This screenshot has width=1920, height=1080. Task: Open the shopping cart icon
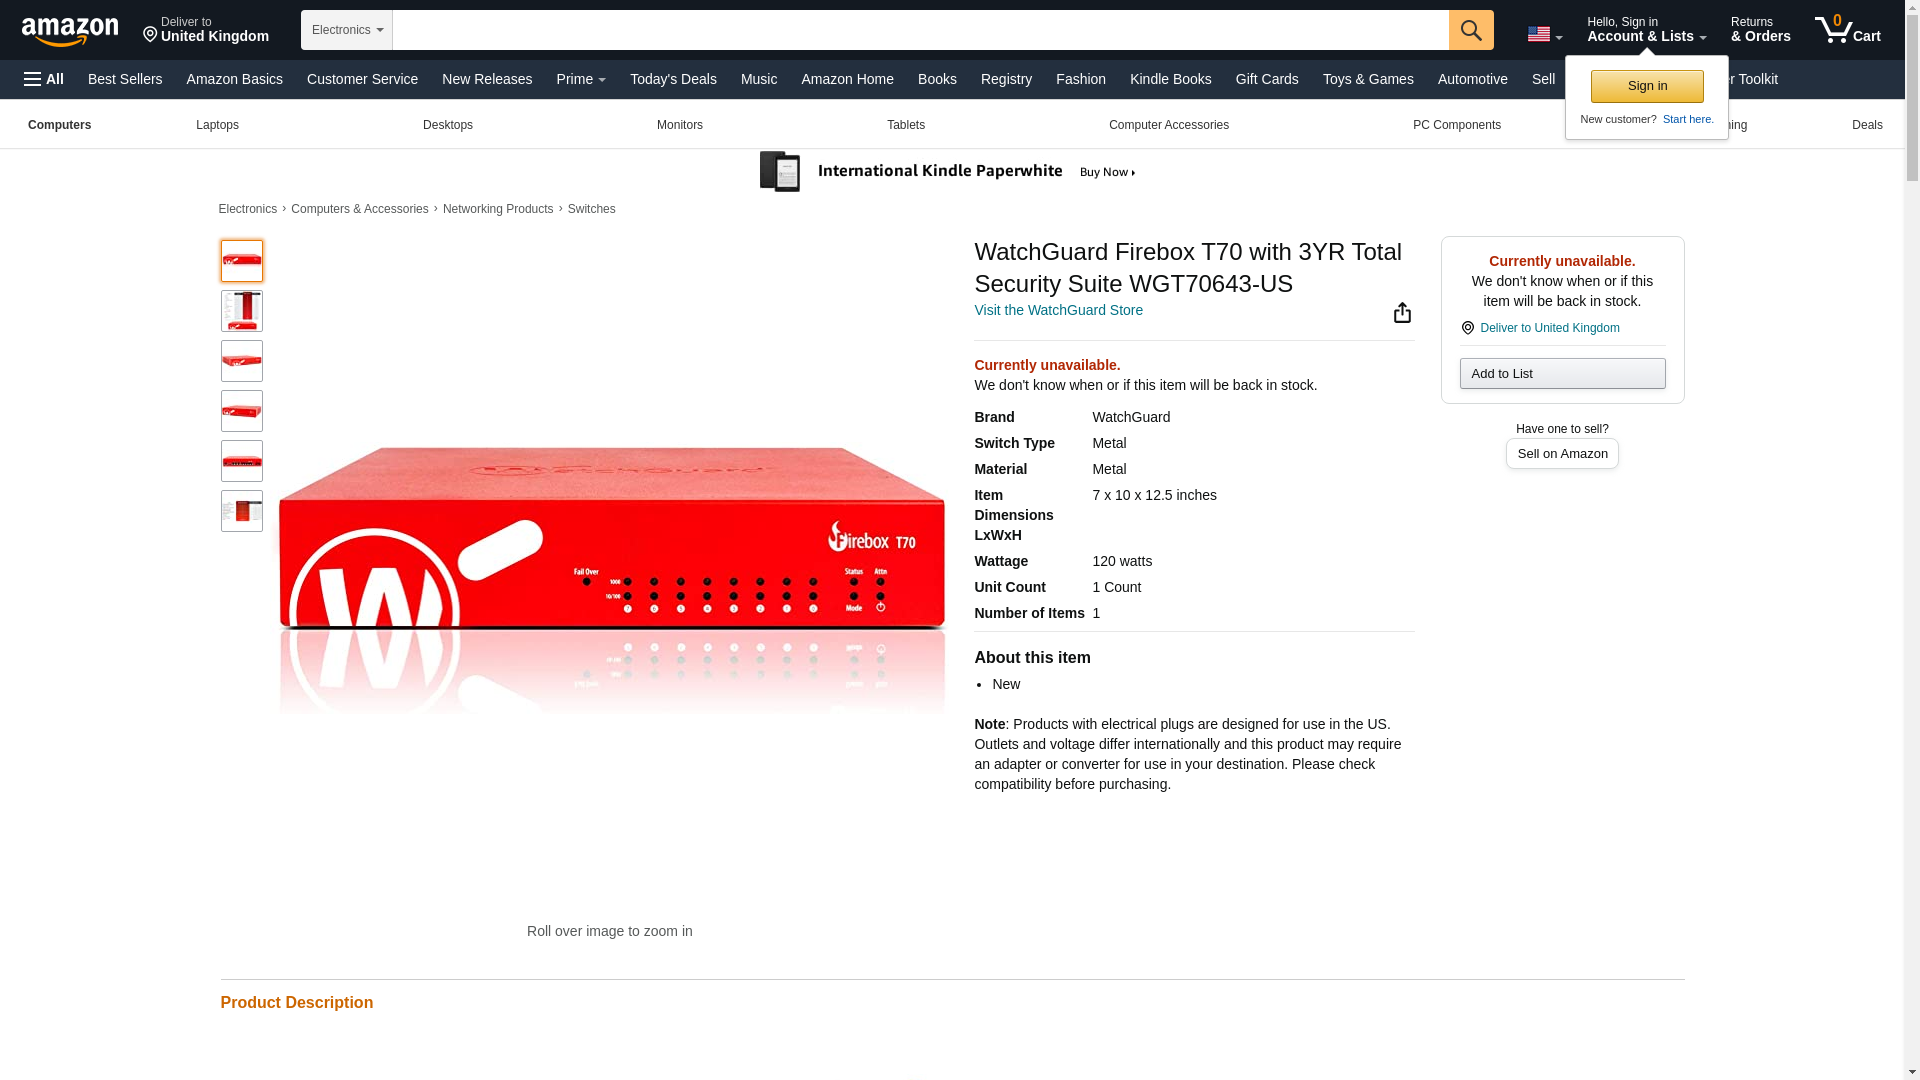(1848, 29)
